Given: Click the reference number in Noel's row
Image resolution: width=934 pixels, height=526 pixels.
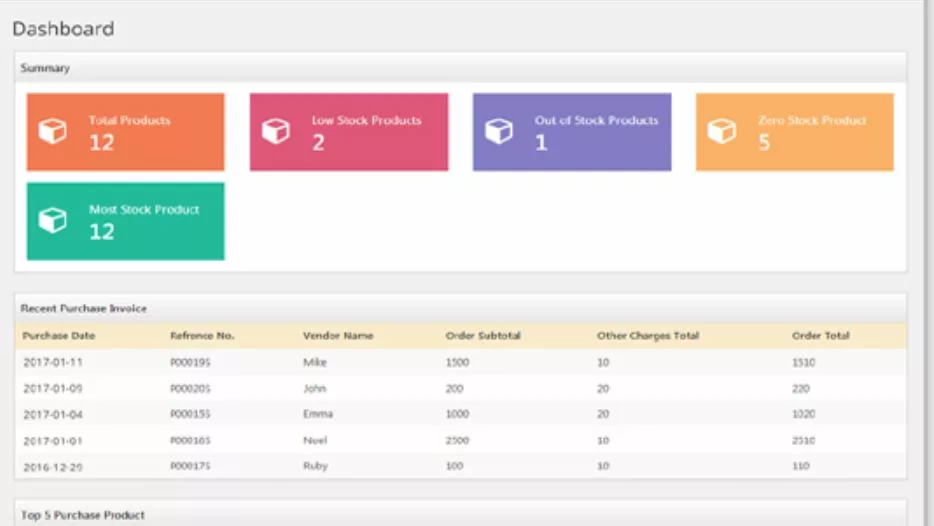Looking at the screenshot, I should point(190,441).
